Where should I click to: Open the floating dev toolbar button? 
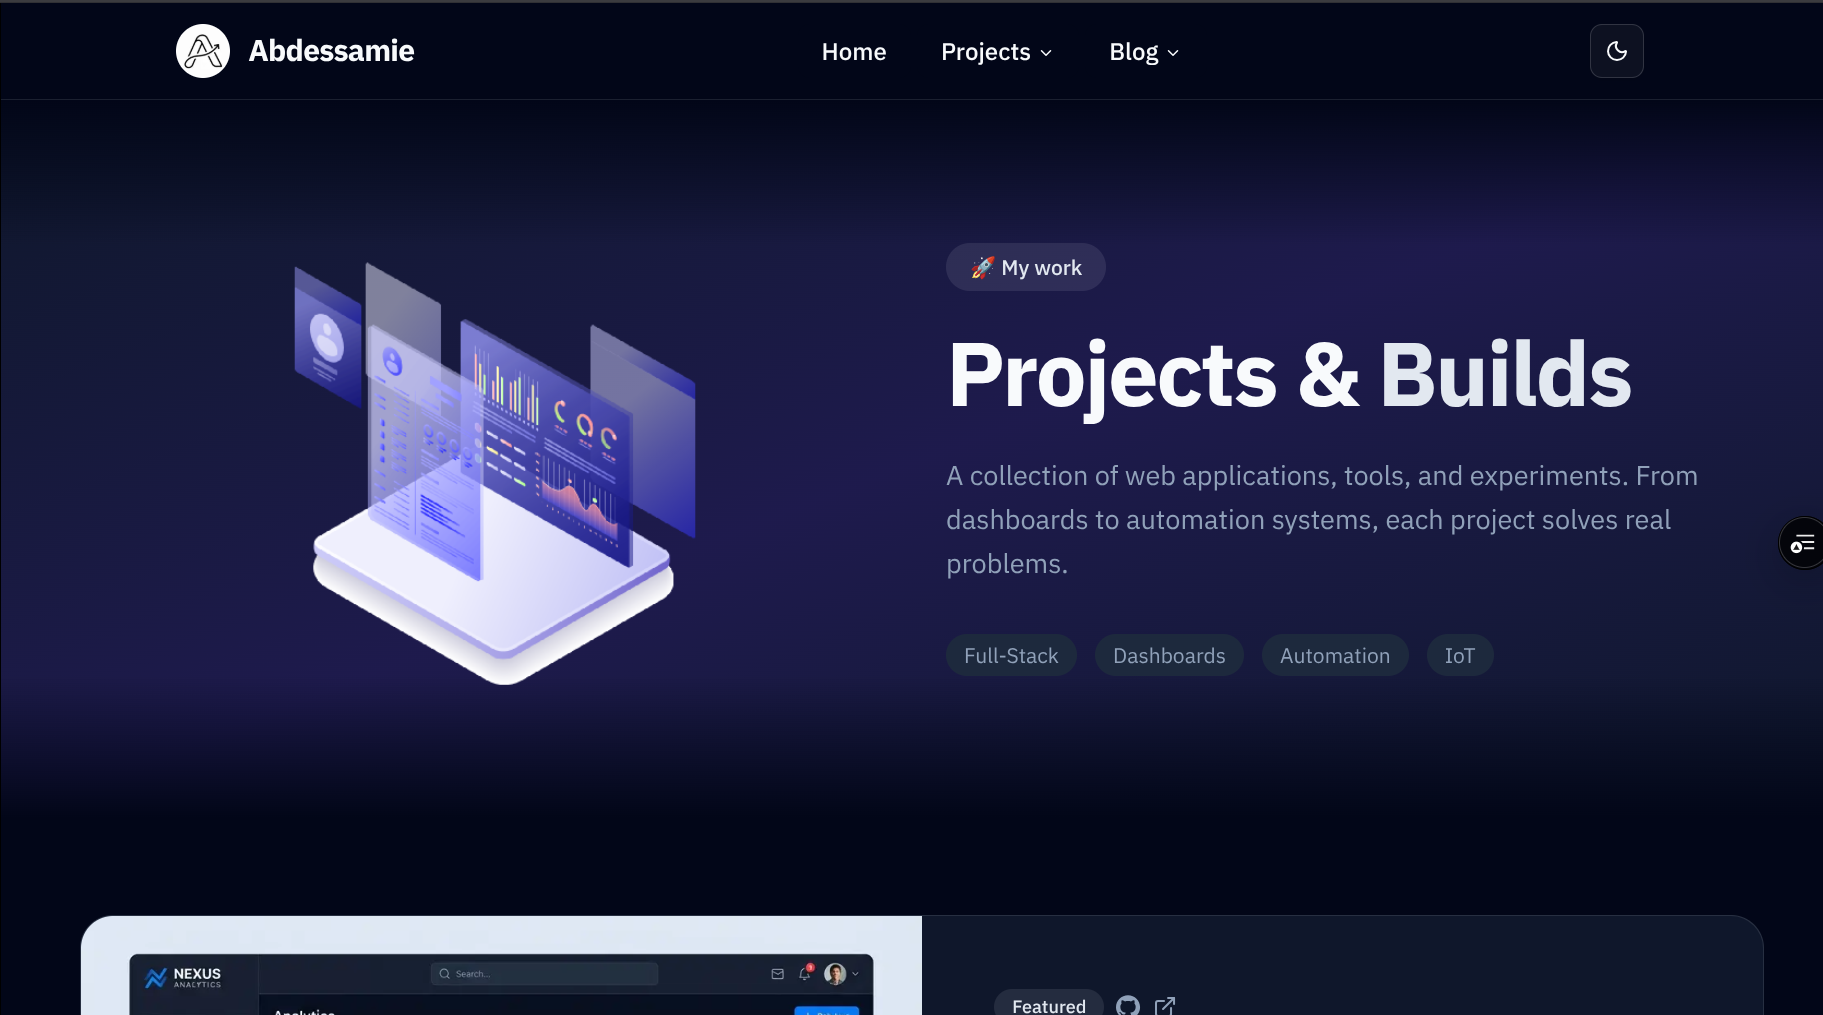(1802, 543)
